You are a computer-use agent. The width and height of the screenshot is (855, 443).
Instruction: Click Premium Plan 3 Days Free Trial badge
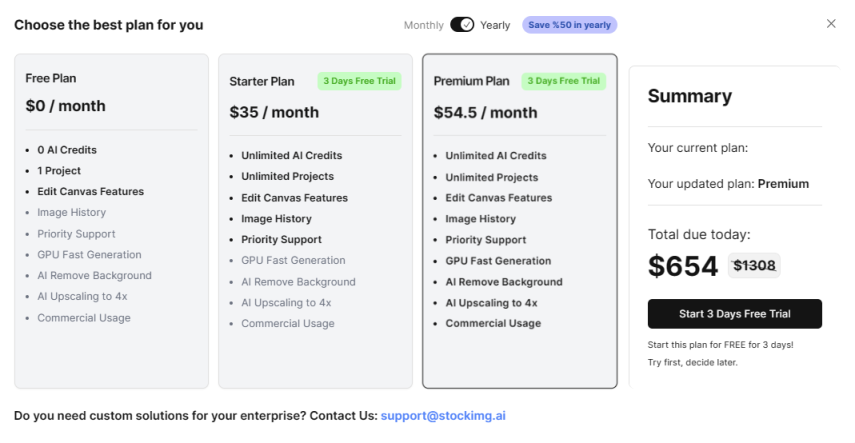563,81
